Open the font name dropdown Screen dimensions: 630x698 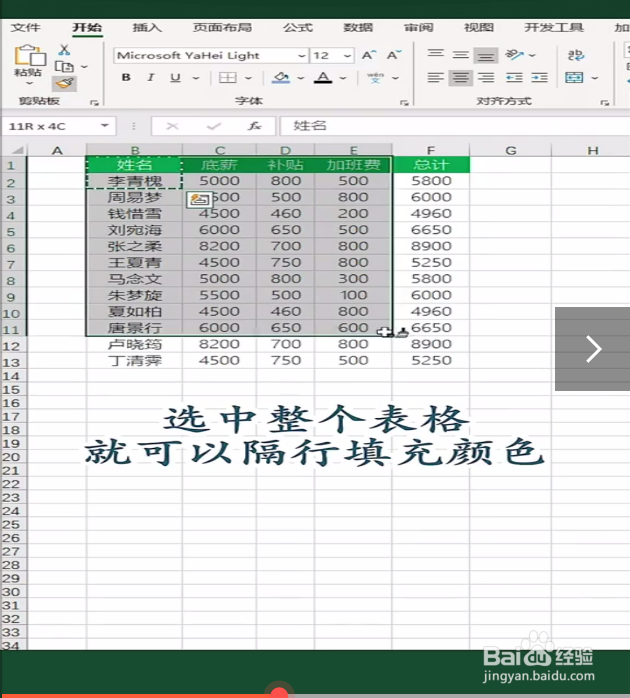[302, 56]
